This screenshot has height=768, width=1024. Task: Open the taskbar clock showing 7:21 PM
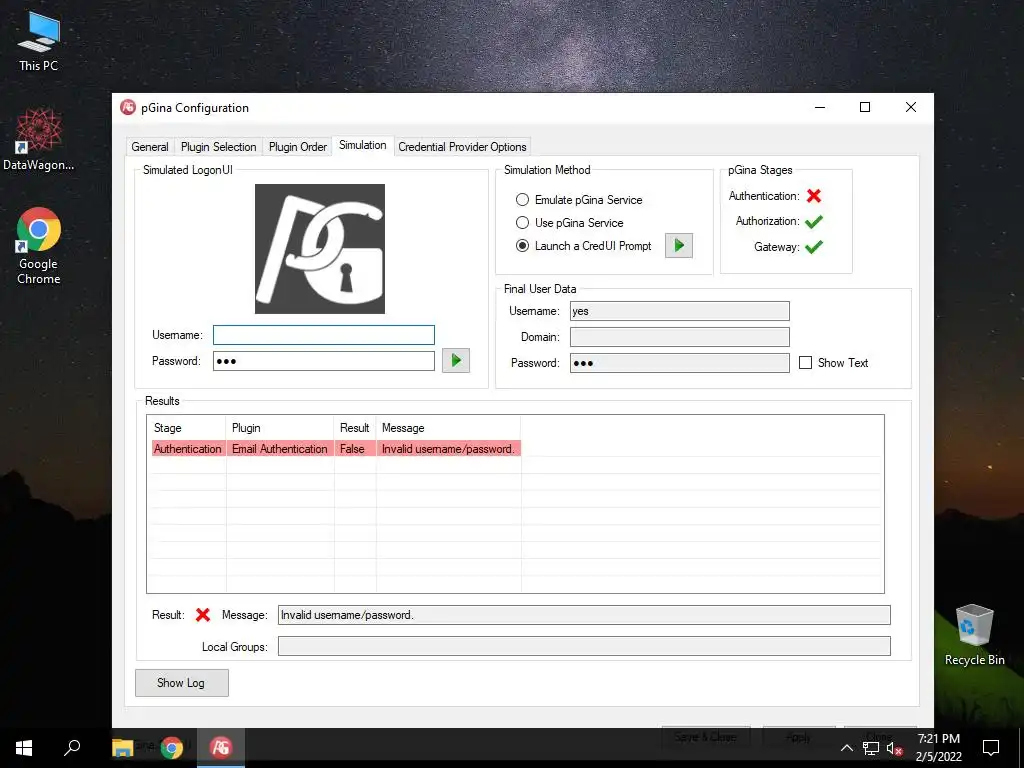coord(938,748)
